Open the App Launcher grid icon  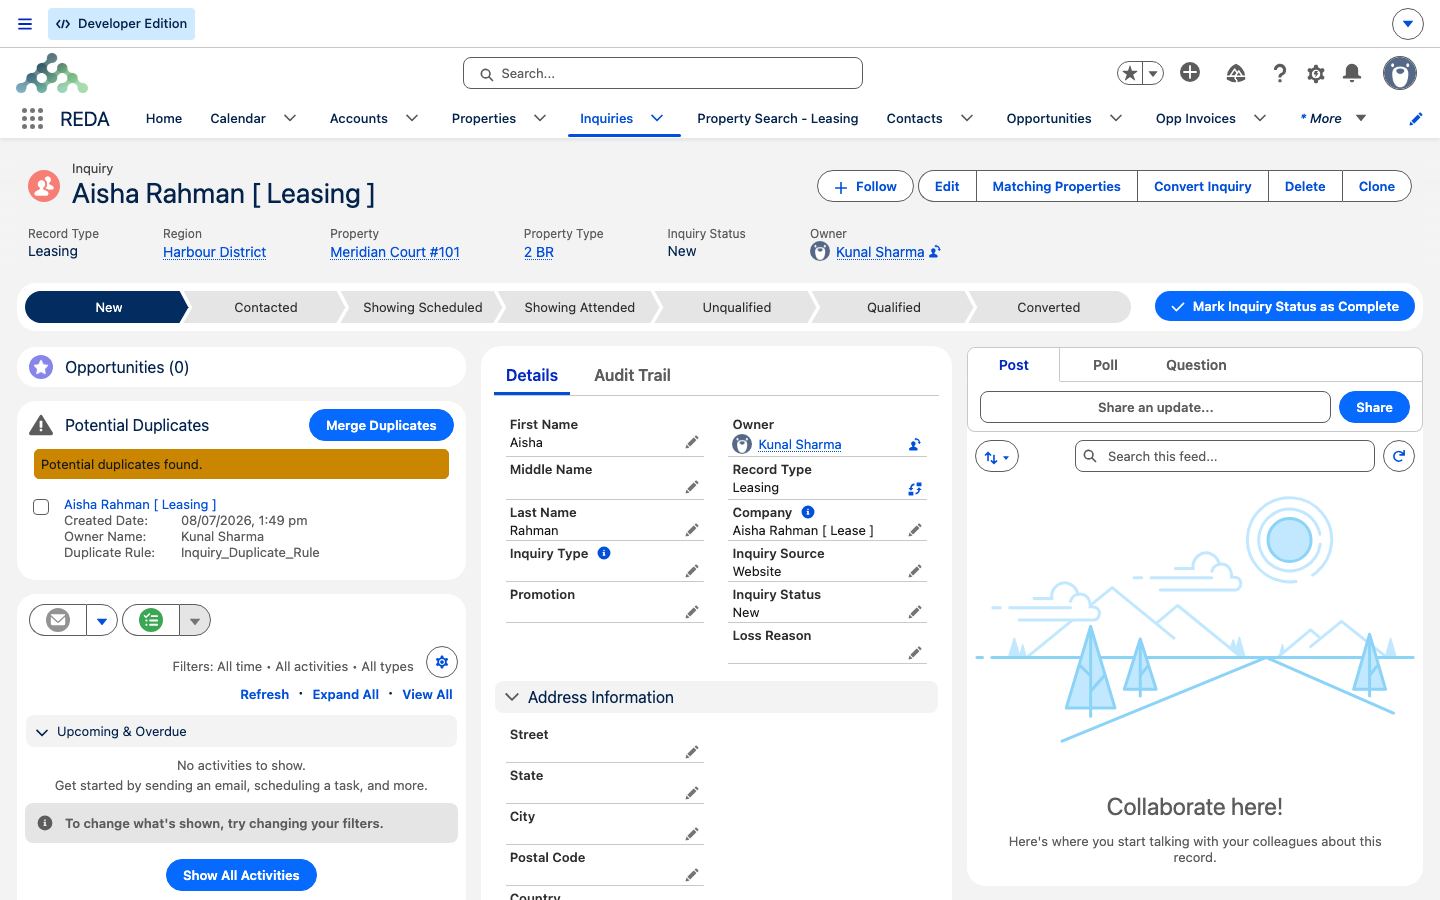(32, 119)
